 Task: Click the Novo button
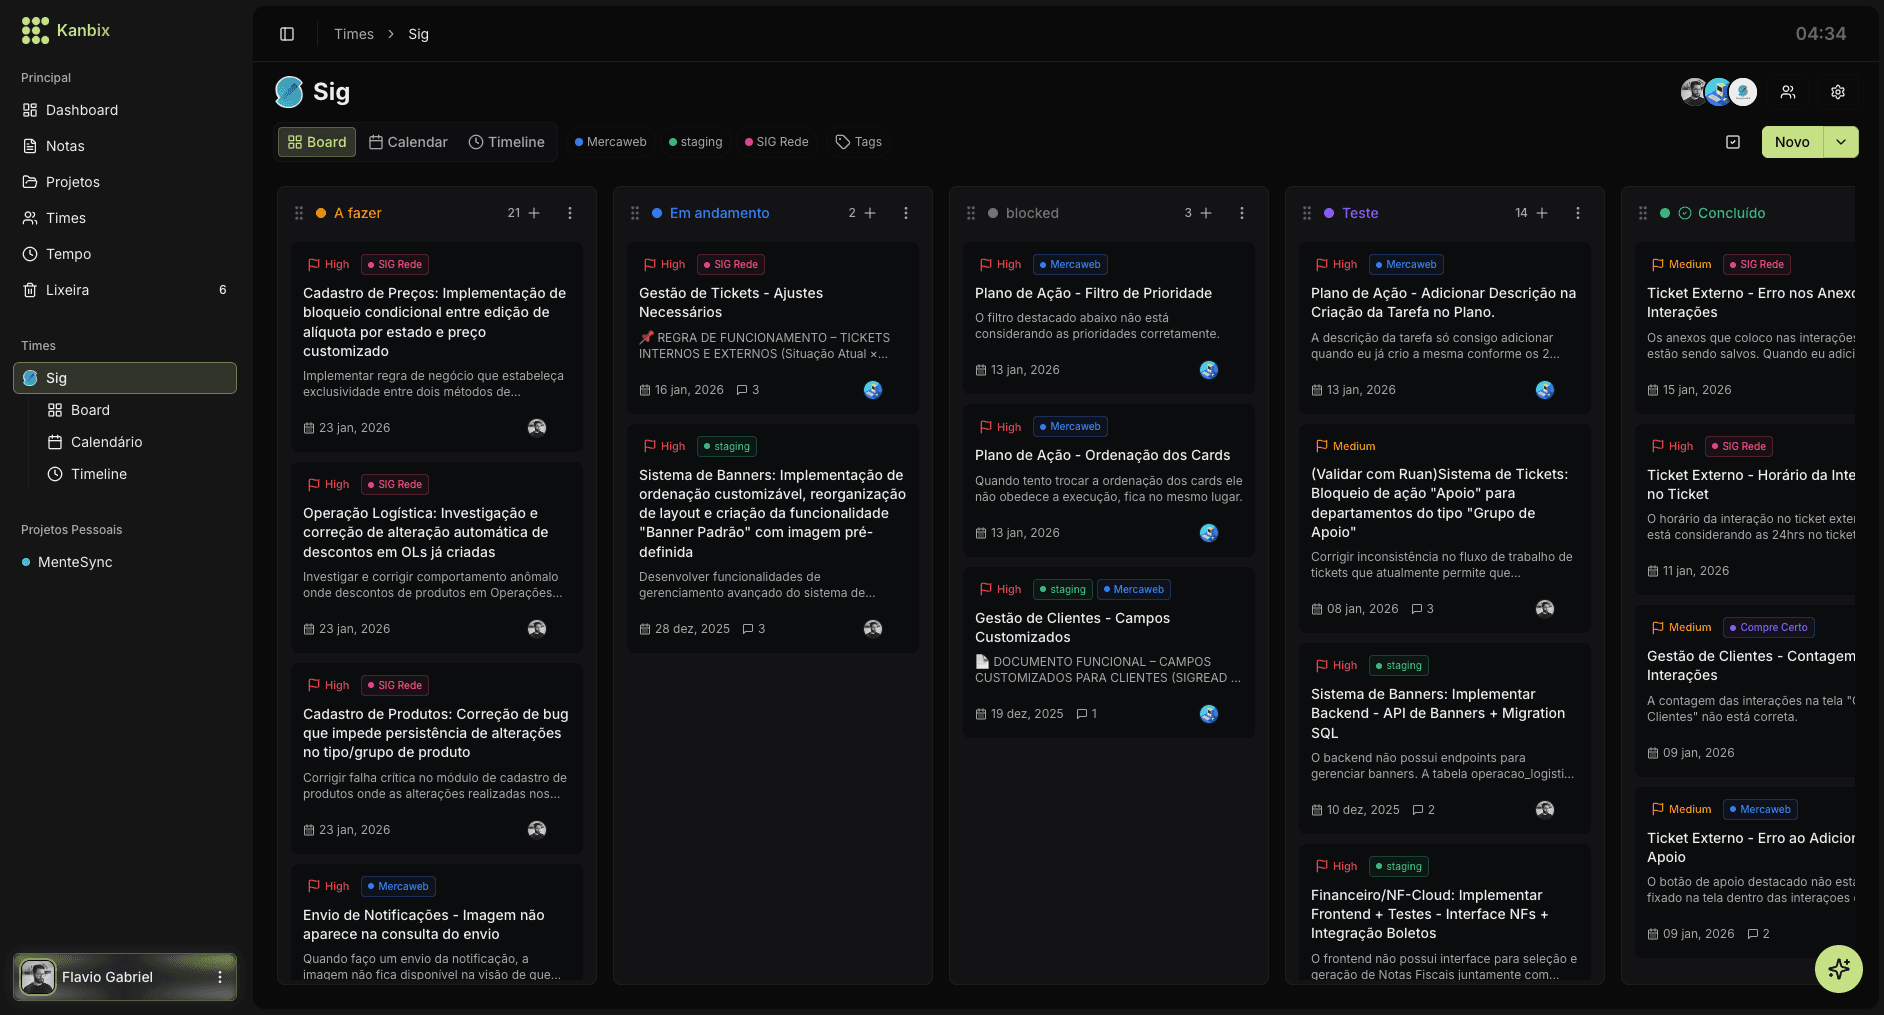click(x=1791, y=142)
